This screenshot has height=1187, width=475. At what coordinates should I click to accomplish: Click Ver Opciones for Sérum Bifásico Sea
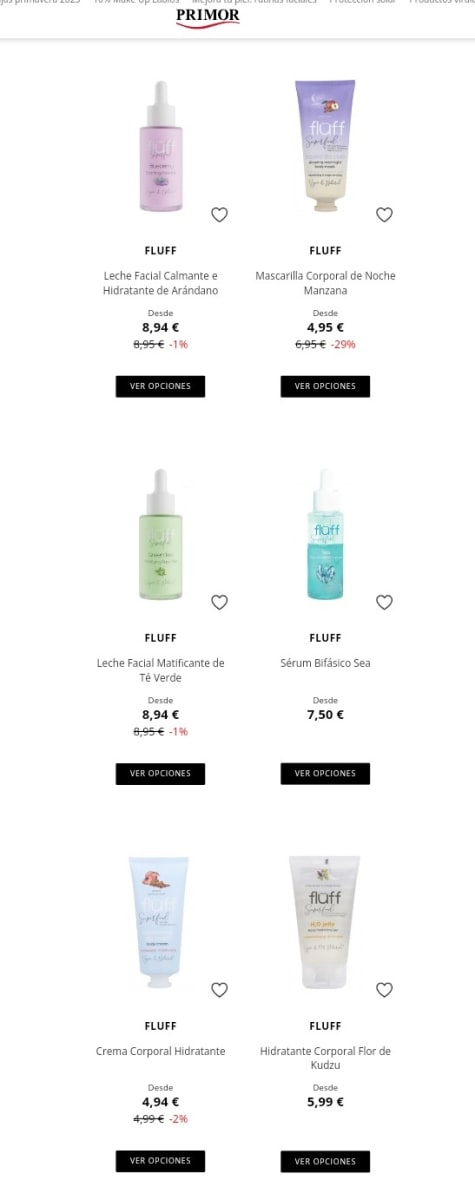(325, 774)
